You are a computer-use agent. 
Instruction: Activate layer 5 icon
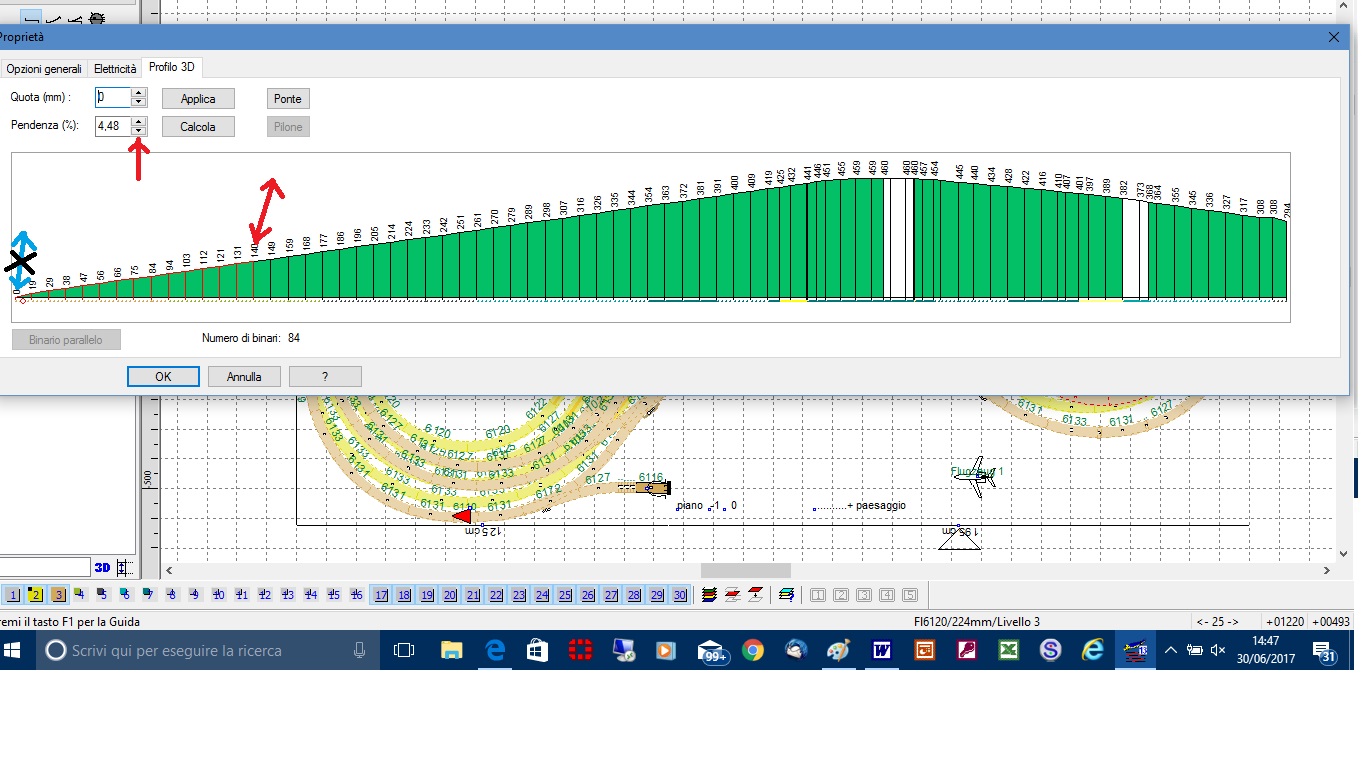point(102,595)
